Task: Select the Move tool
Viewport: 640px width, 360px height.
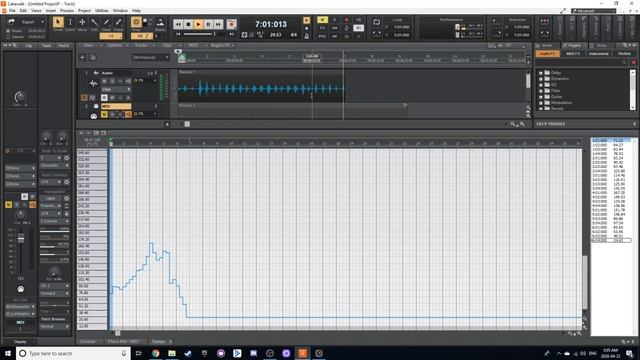Action: tap(82, 22)
